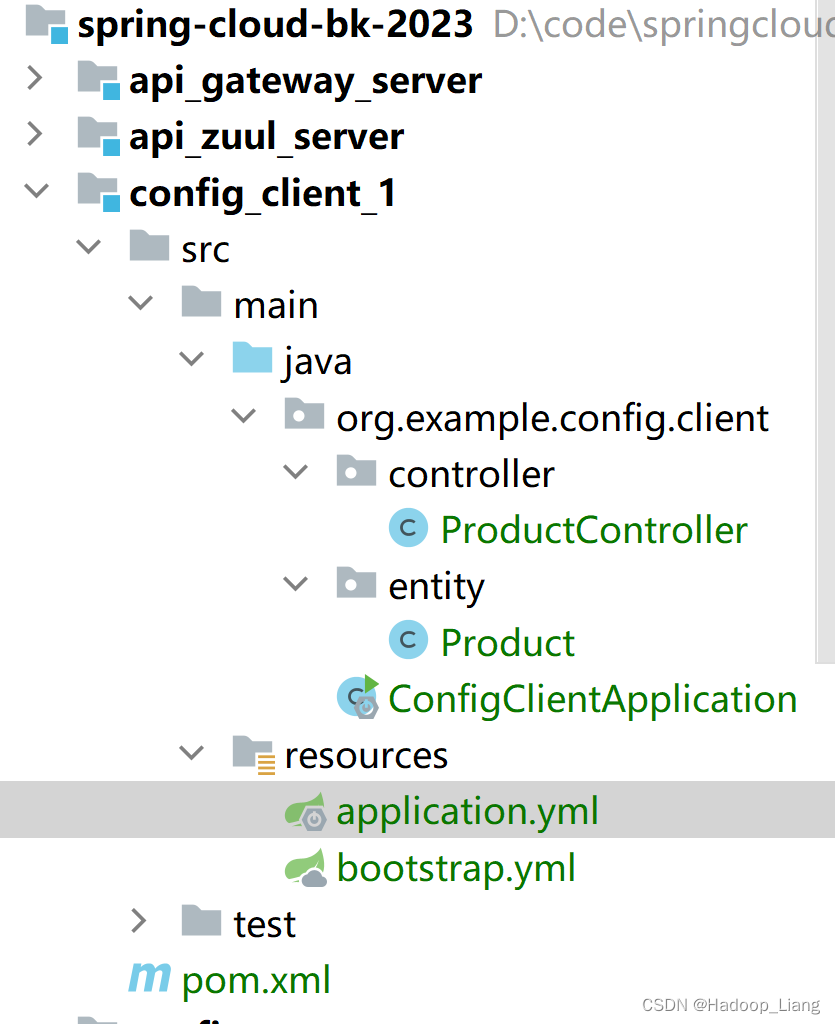Viewport: 835px width, 1024px height.
Task: Click the Maven pom.xml icon
Action: [150, 978]
